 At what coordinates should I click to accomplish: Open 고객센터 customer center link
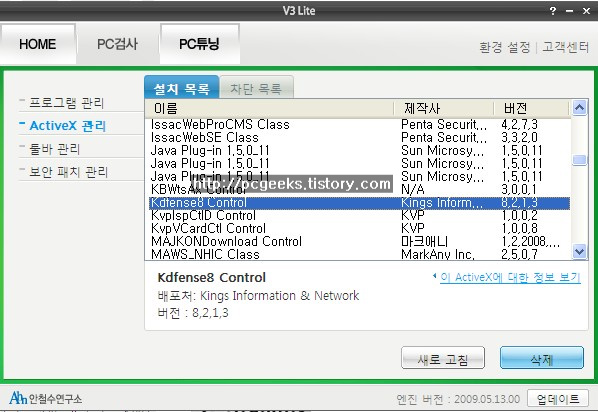pyautogui.click(x=566, y=47)
